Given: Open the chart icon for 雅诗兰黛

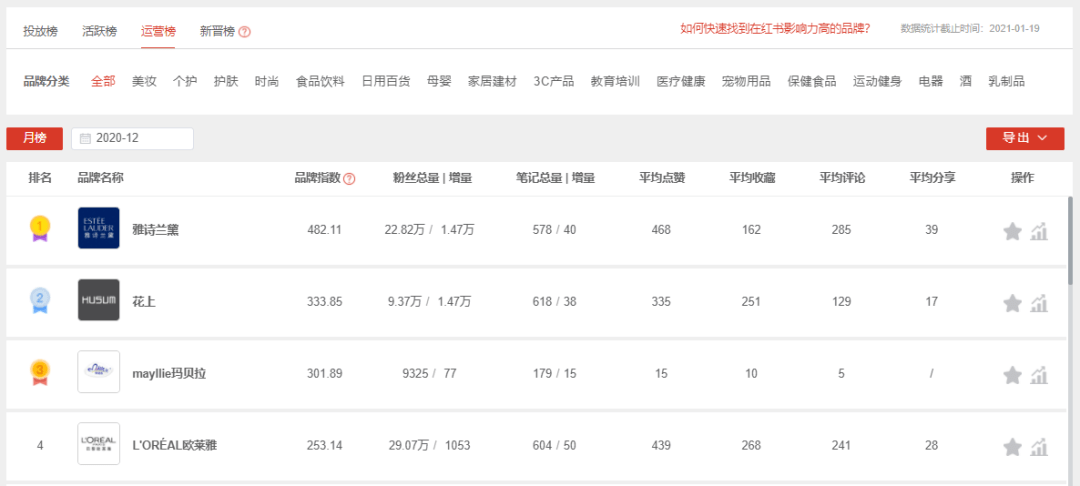Looking at the screenshot, I should click(1039, 231).
